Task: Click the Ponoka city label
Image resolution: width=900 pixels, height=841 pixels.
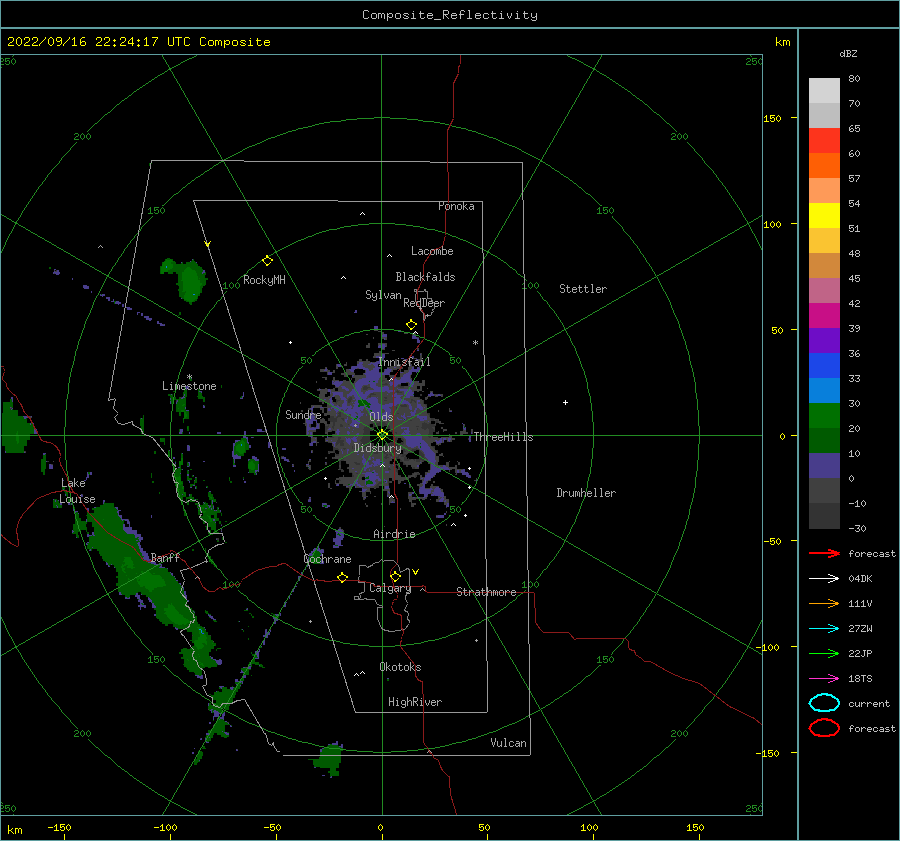Action: click(456, 206)
